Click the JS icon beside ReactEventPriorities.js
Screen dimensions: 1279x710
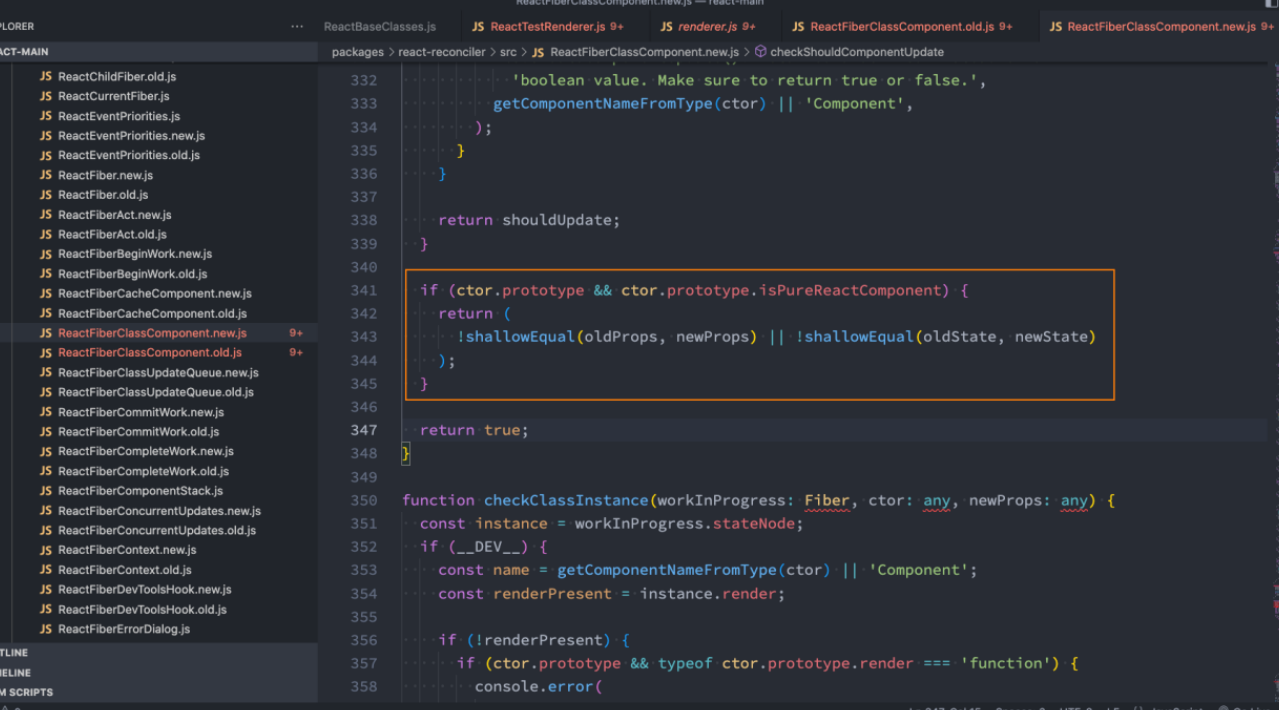[x=46, y=116]
